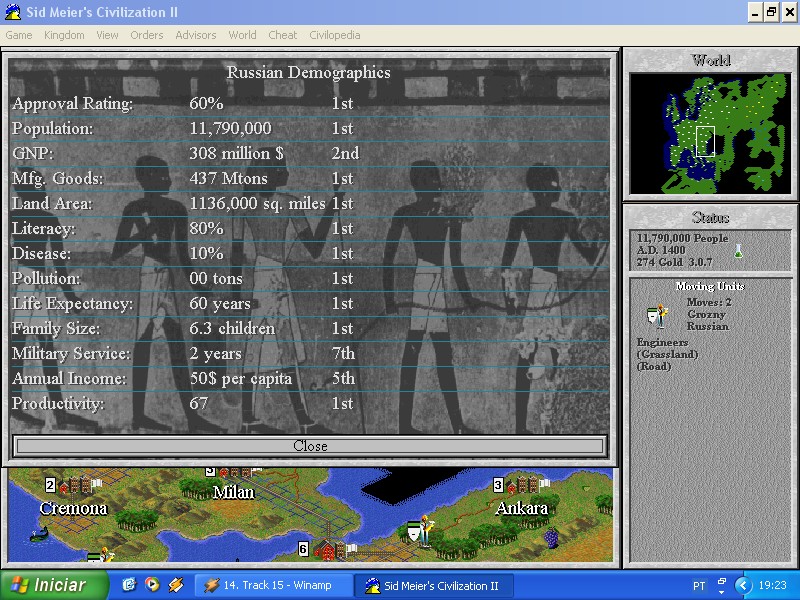Open the Advisors menu
Viewport: 800px width, 600px height.
tap(196, 35)
